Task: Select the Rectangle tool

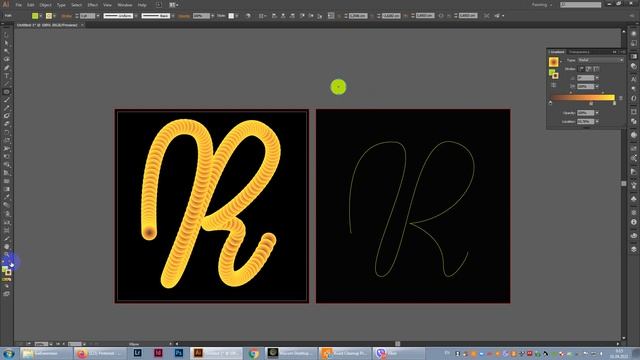Action: (x=6, y=92)
